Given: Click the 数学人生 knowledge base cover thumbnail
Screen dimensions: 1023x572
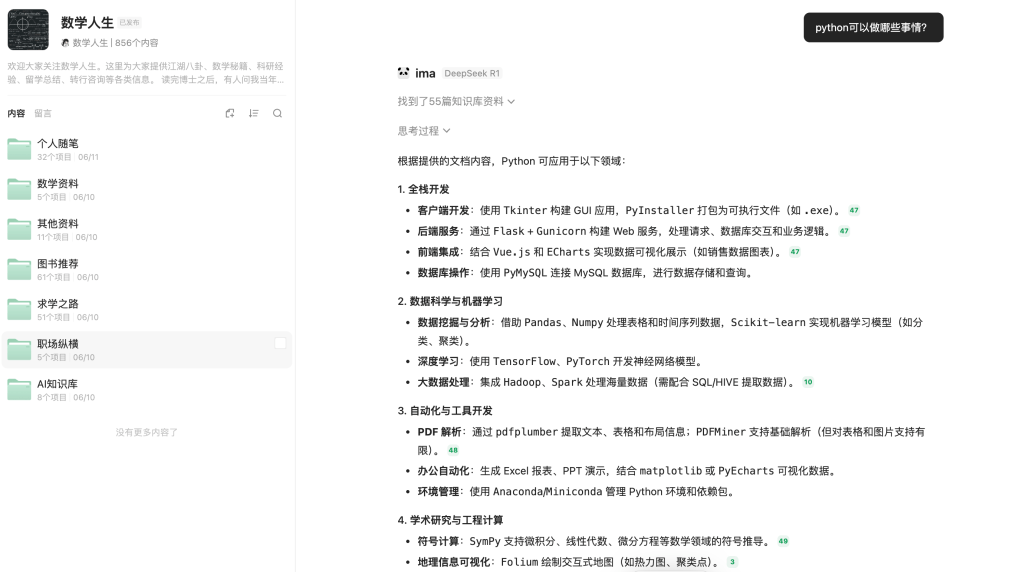Looking at the screenshot, I should tap(28, 30).
